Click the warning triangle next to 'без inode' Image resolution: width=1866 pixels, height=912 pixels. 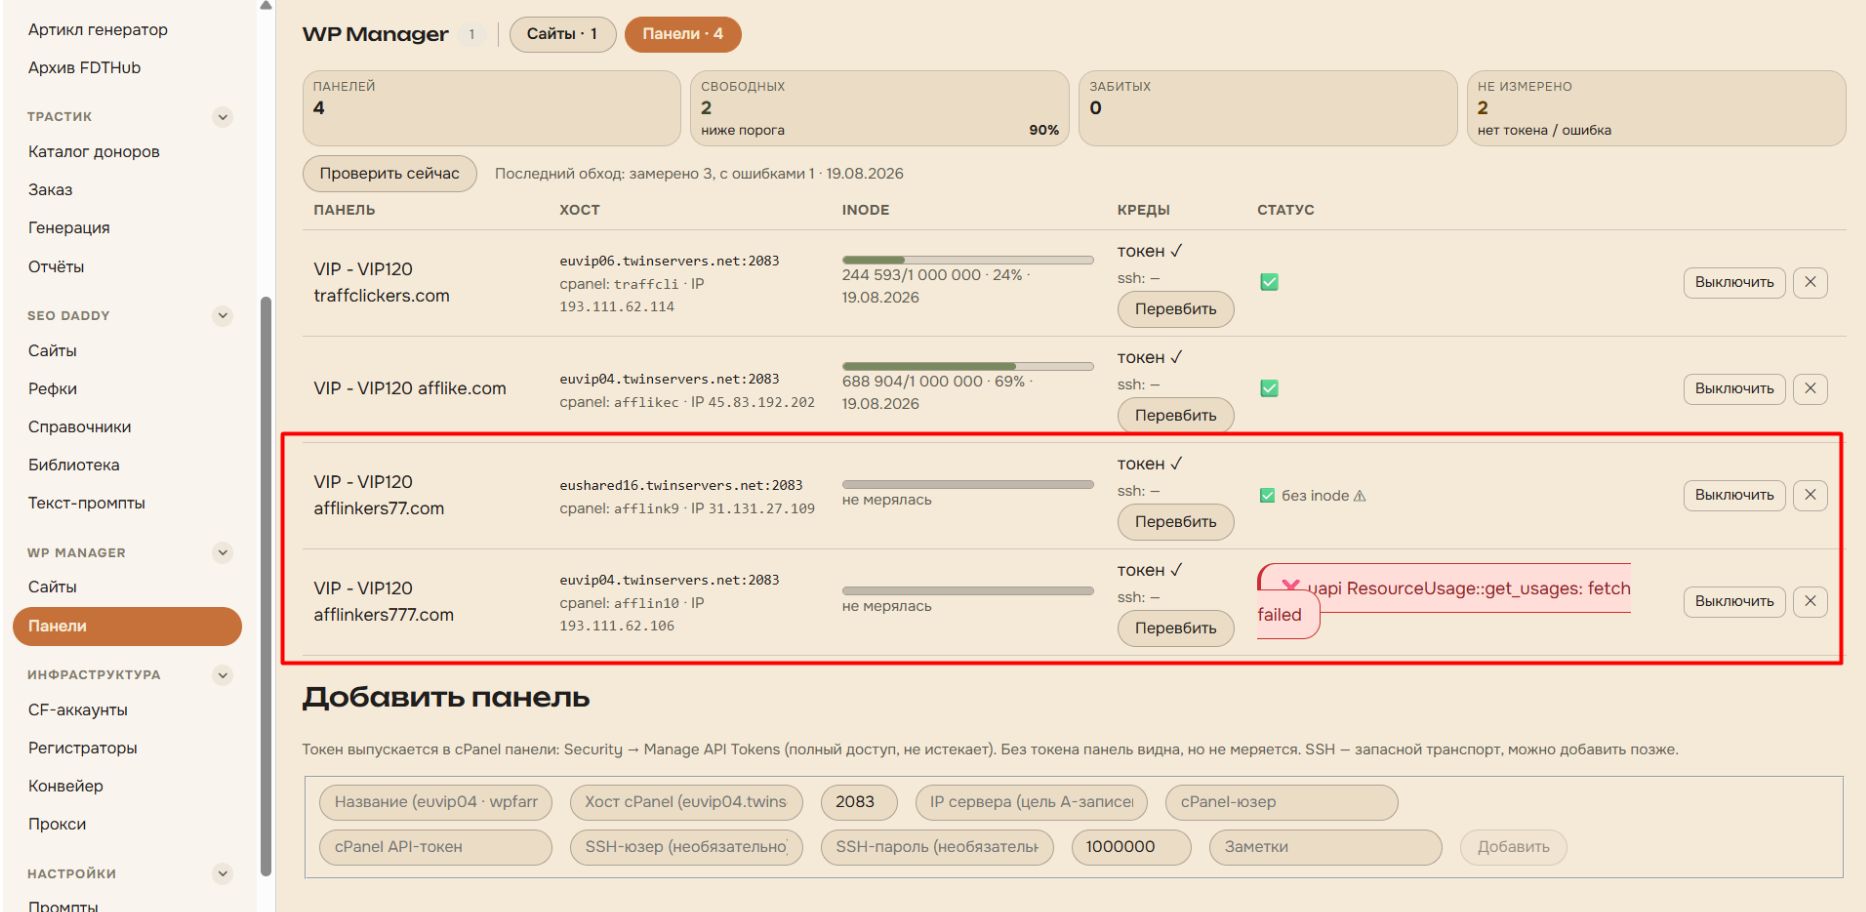pyautogui.click(x=1359, y=495)
